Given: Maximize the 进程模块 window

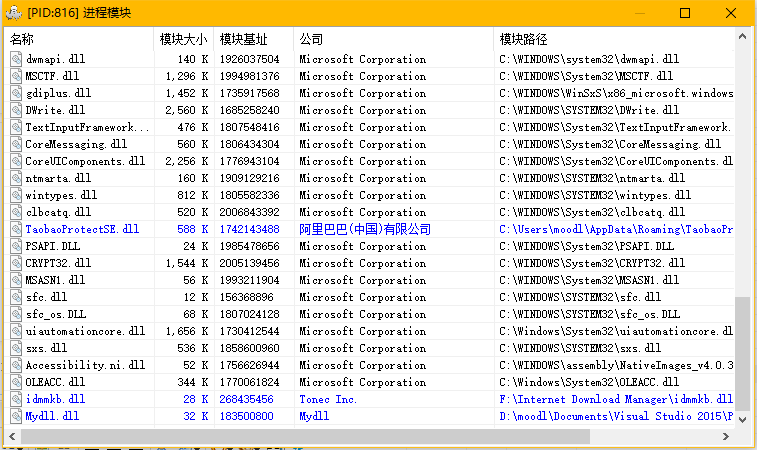Looking at the screenshot, I should pyautogui.click(x=685, y=13).
